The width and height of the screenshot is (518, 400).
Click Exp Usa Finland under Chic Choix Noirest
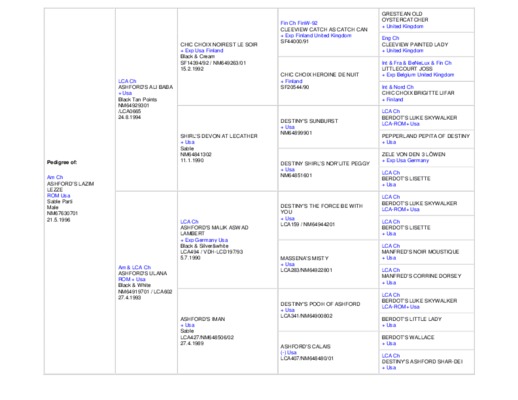pyautogui.click(x=202, y=51)
